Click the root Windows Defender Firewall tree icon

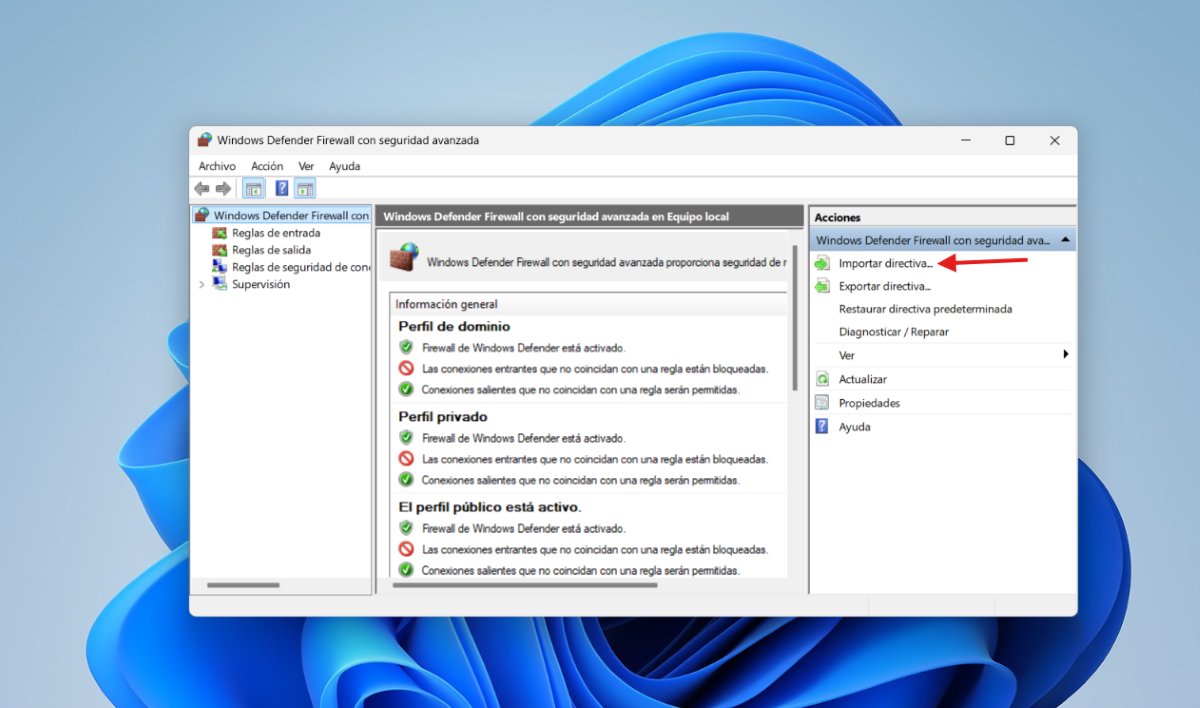(x=202, y=215)
